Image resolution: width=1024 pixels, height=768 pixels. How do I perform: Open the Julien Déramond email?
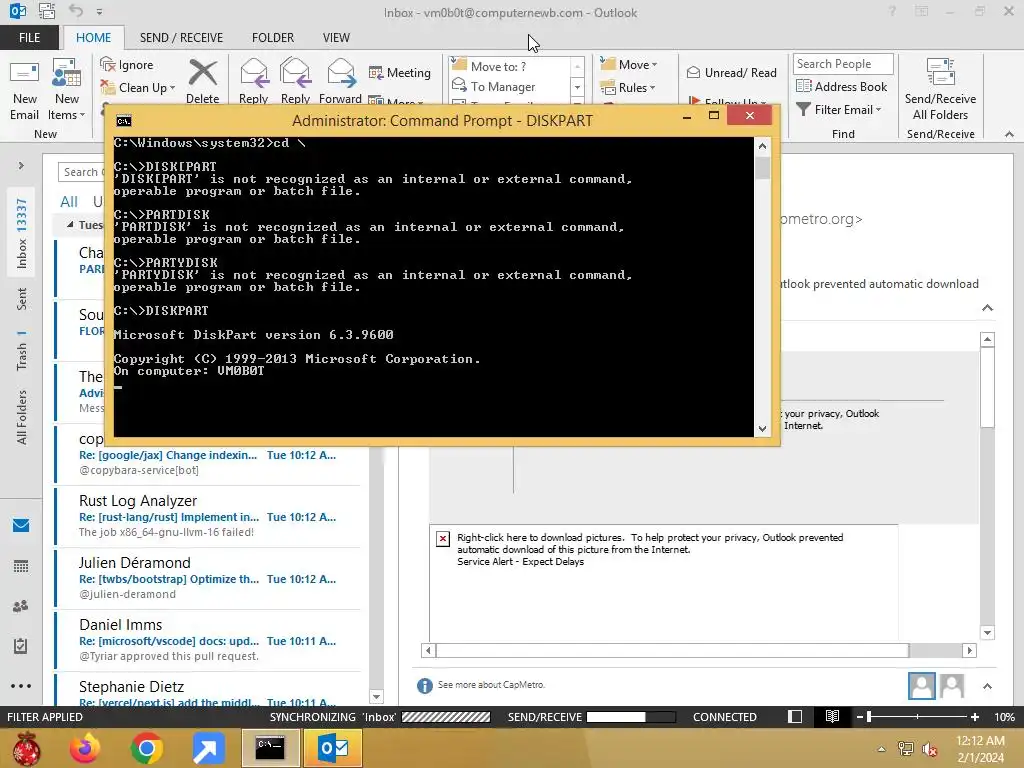point(208,579)
